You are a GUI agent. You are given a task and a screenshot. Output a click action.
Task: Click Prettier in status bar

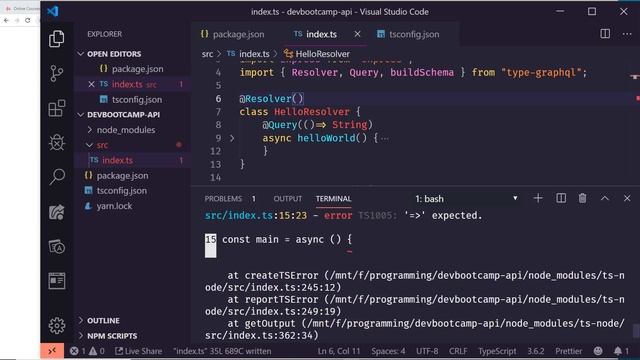point(568,351)
